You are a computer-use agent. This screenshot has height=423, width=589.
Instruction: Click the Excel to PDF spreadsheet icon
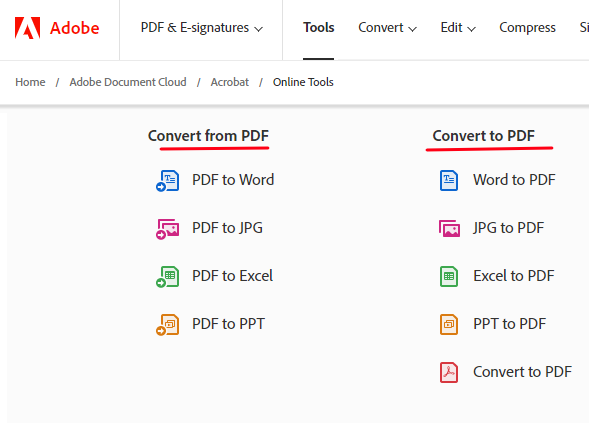tap(449, 276)
